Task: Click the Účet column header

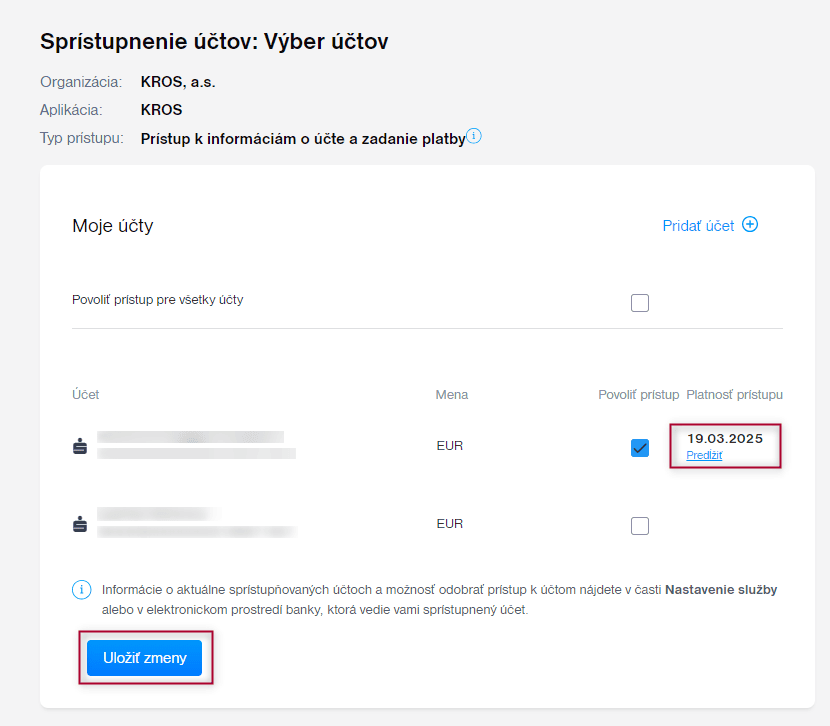Action: pos(86,395)
